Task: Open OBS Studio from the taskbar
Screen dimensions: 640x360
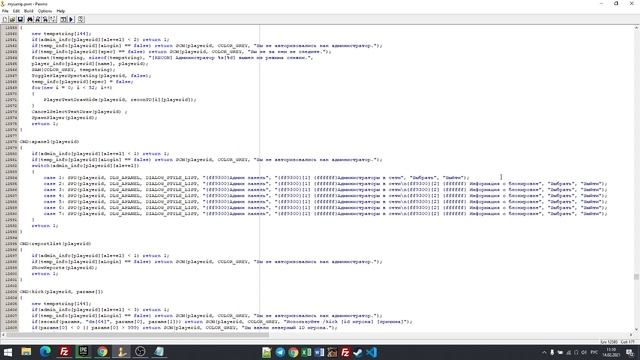Action: click(x=140, y=352)
